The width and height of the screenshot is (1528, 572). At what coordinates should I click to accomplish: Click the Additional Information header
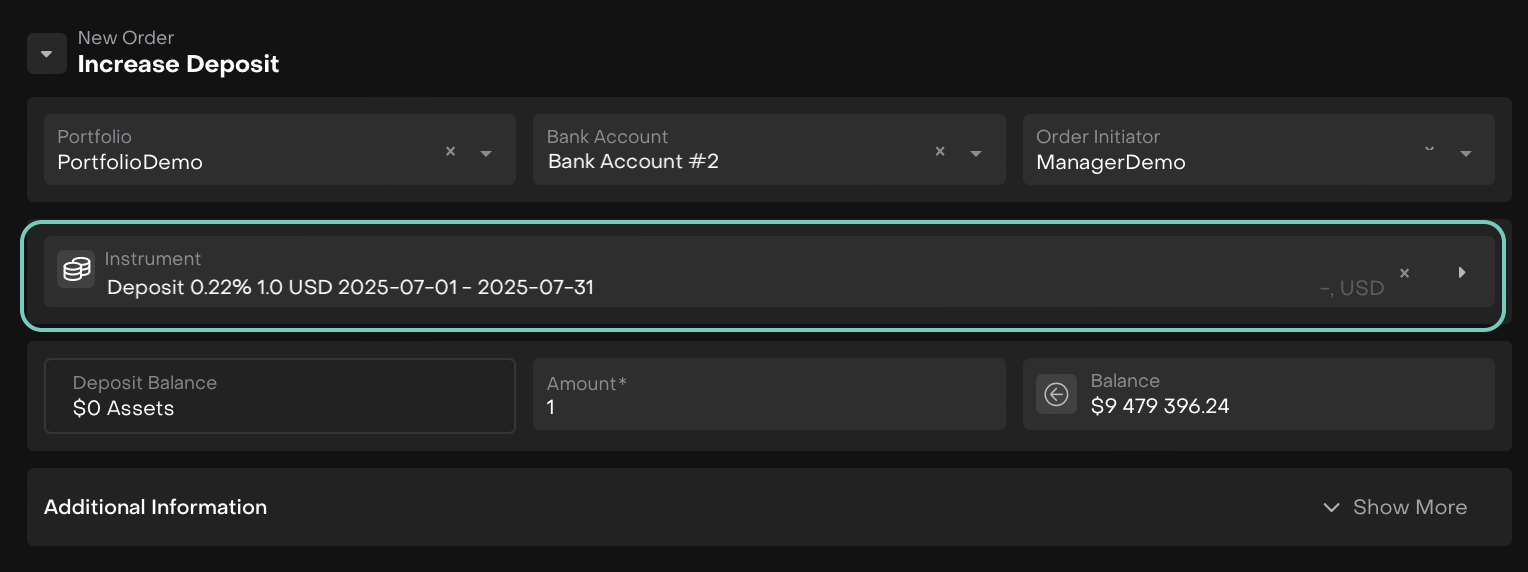point(155,507)
